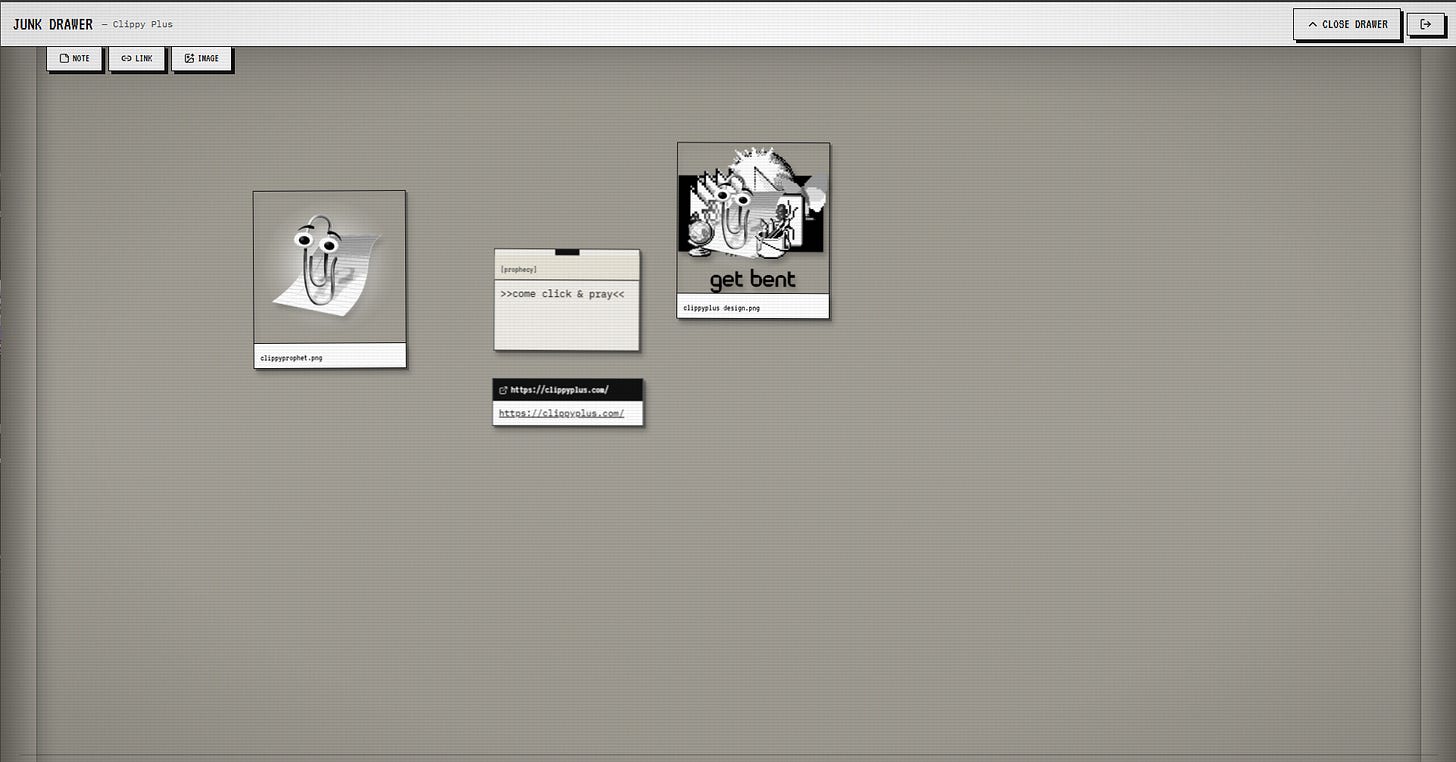Click the 'JUNK DRAWER' title

[x=53, y=24]
